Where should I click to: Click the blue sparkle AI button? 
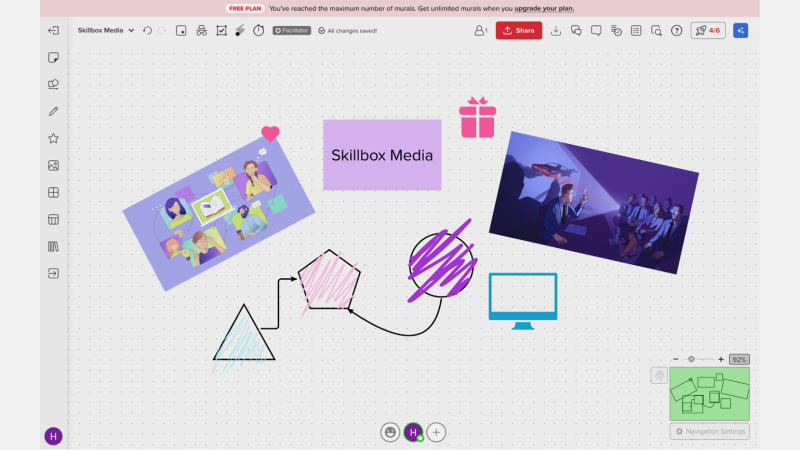741,31
